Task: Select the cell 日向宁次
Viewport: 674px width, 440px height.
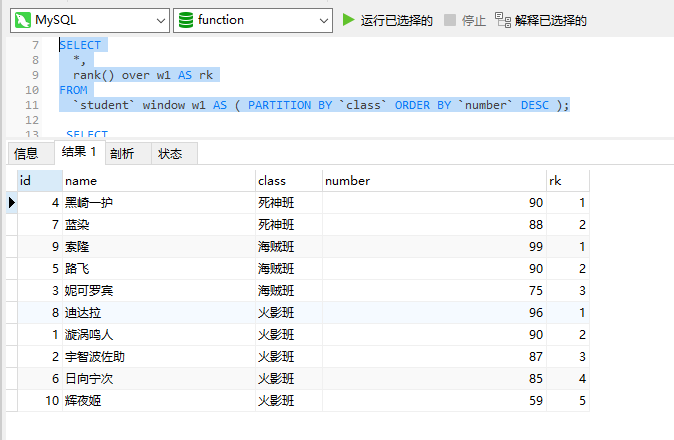Action: click(x=159, y=379)
